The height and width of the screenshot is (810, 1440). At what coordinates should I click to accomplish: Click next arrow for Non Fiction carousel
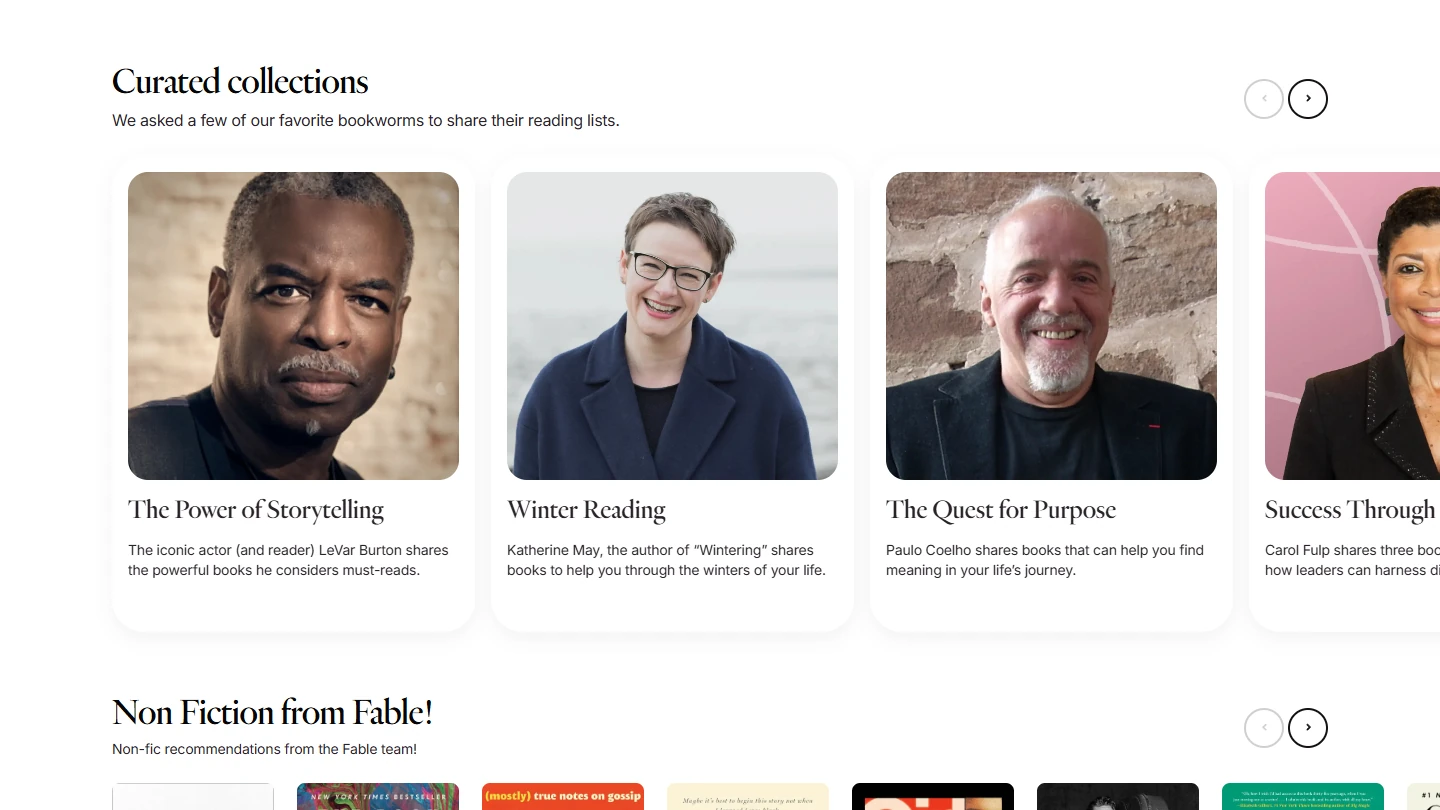(1307, 728)
